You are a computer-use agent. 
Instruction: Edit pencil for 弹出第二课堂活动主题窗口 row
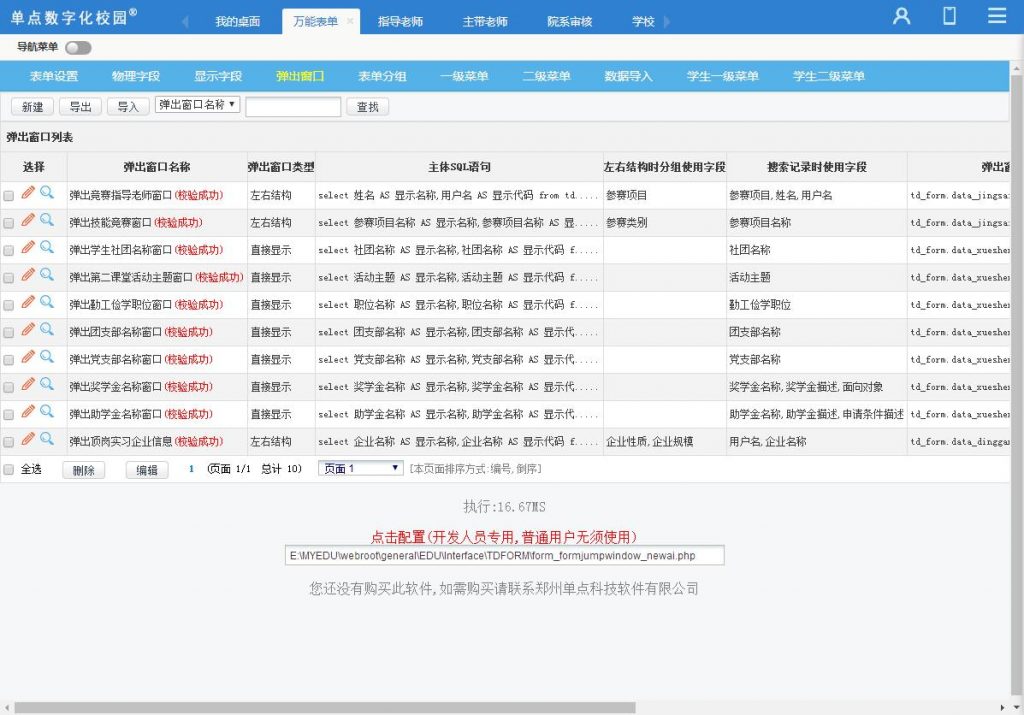point(27,274)
